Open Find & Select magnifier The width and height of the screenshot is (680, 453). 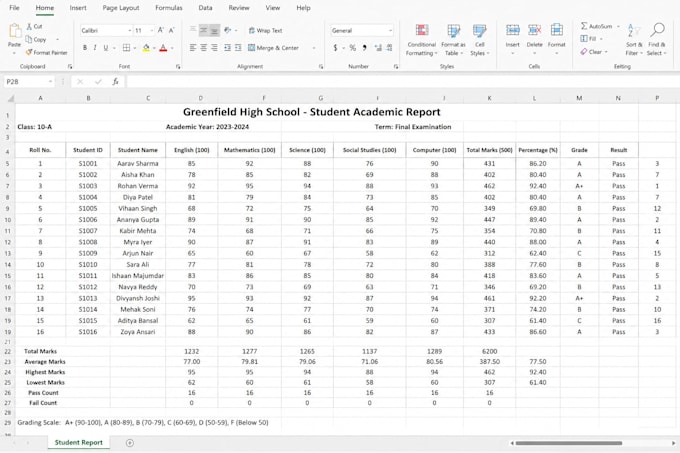657,39
